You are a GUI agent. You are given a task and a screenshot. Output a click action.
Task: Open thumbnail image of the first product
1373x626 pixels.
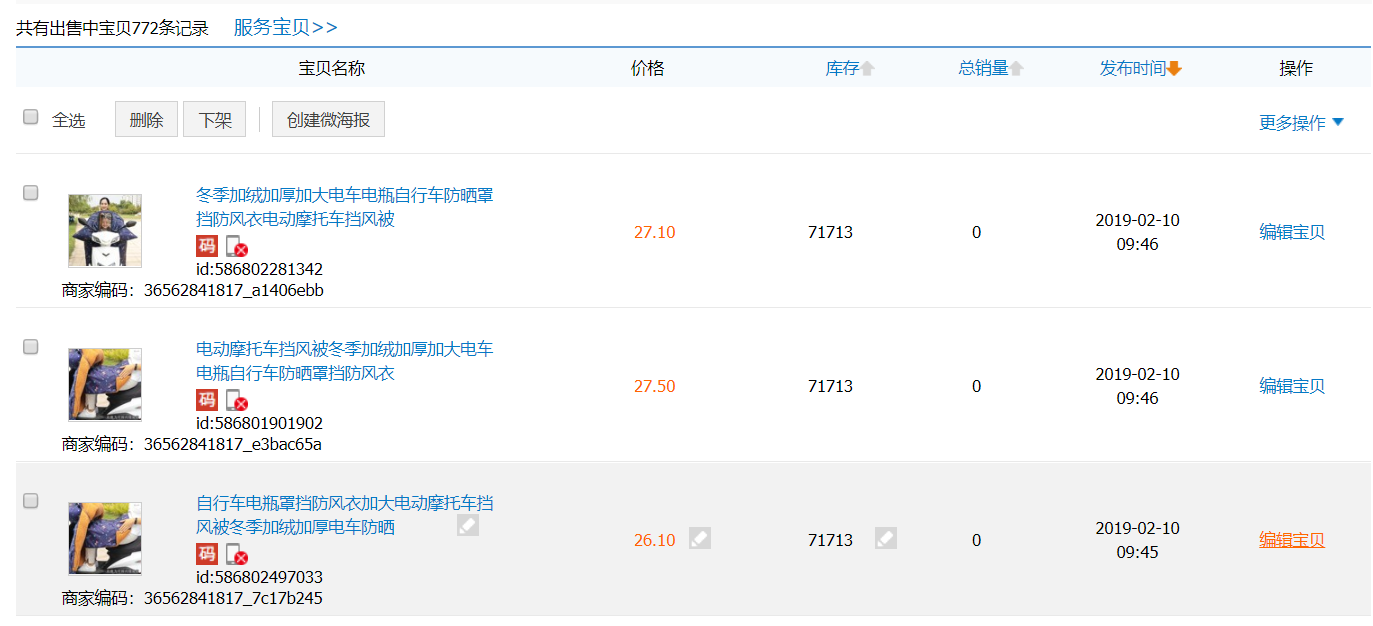pyautogui.click(x=105, y=231)
